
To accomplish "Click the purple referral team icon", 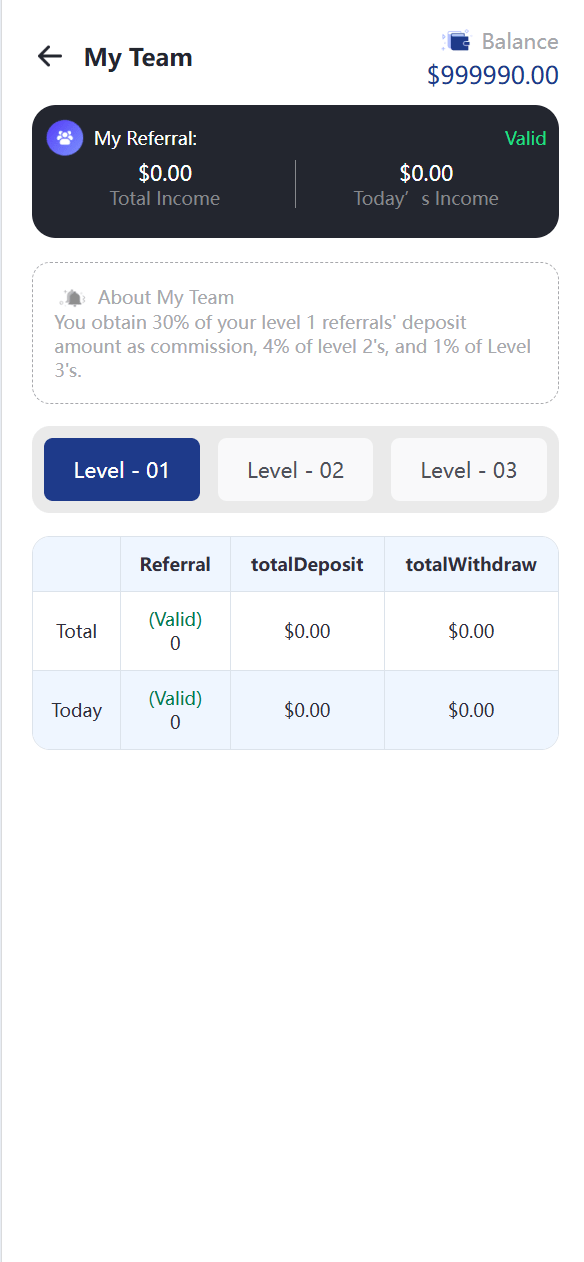I will [65, 138].
